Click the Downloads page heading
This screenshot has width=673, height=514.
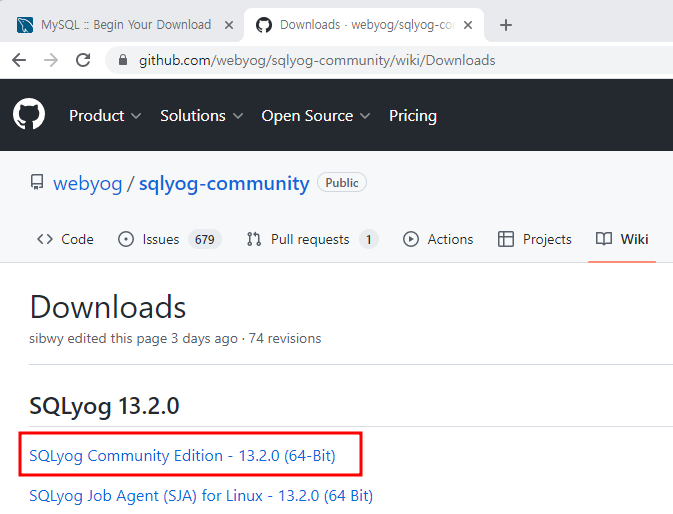(x=108, y=307)
